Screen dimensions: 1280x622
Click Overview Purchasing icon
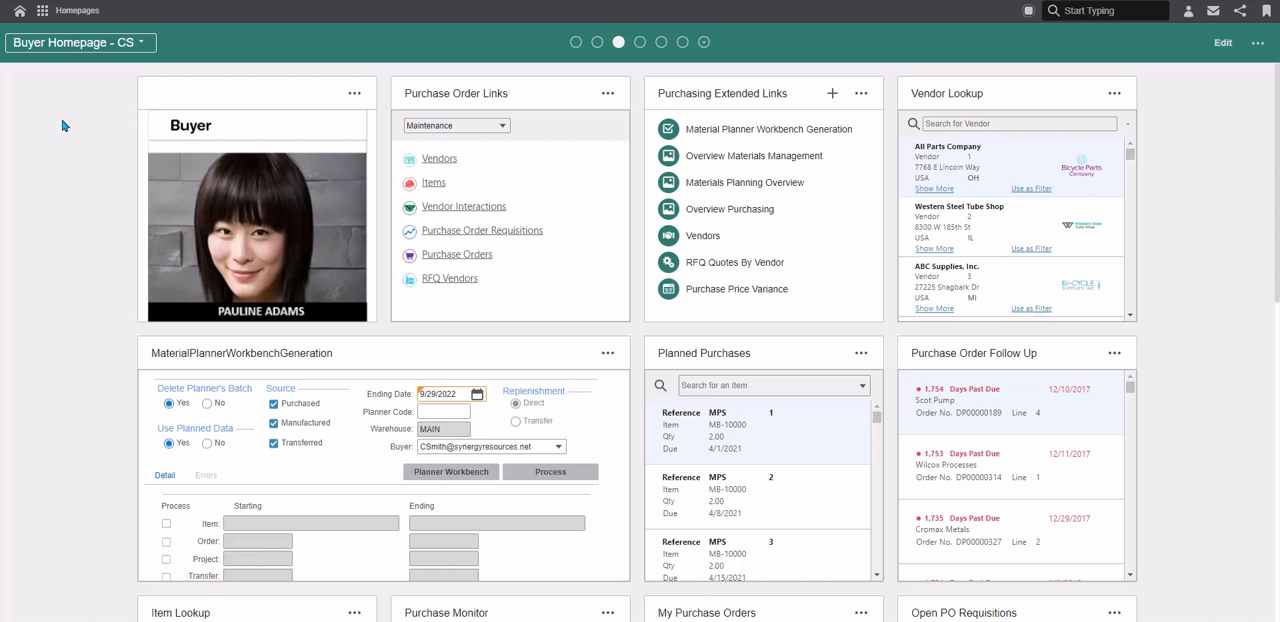(668, 209)
